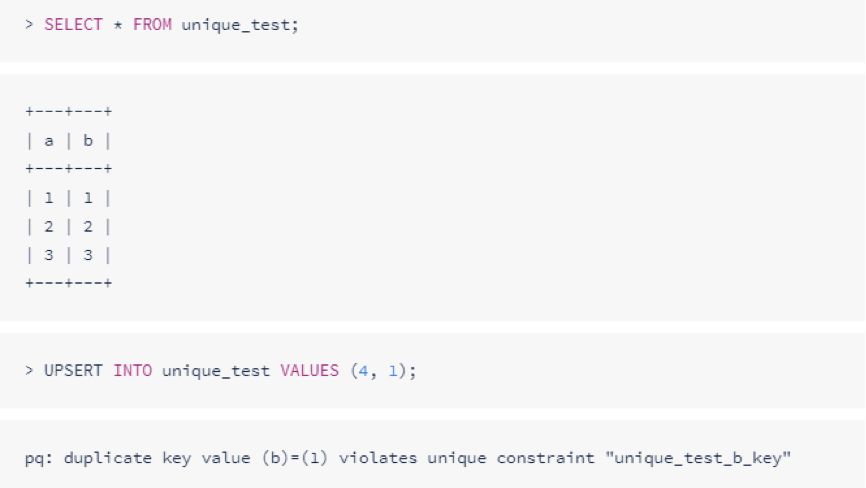The width and height of the screenshot is (866, 488).
Task: Click value 3 in column a
Action: (49, 255)
